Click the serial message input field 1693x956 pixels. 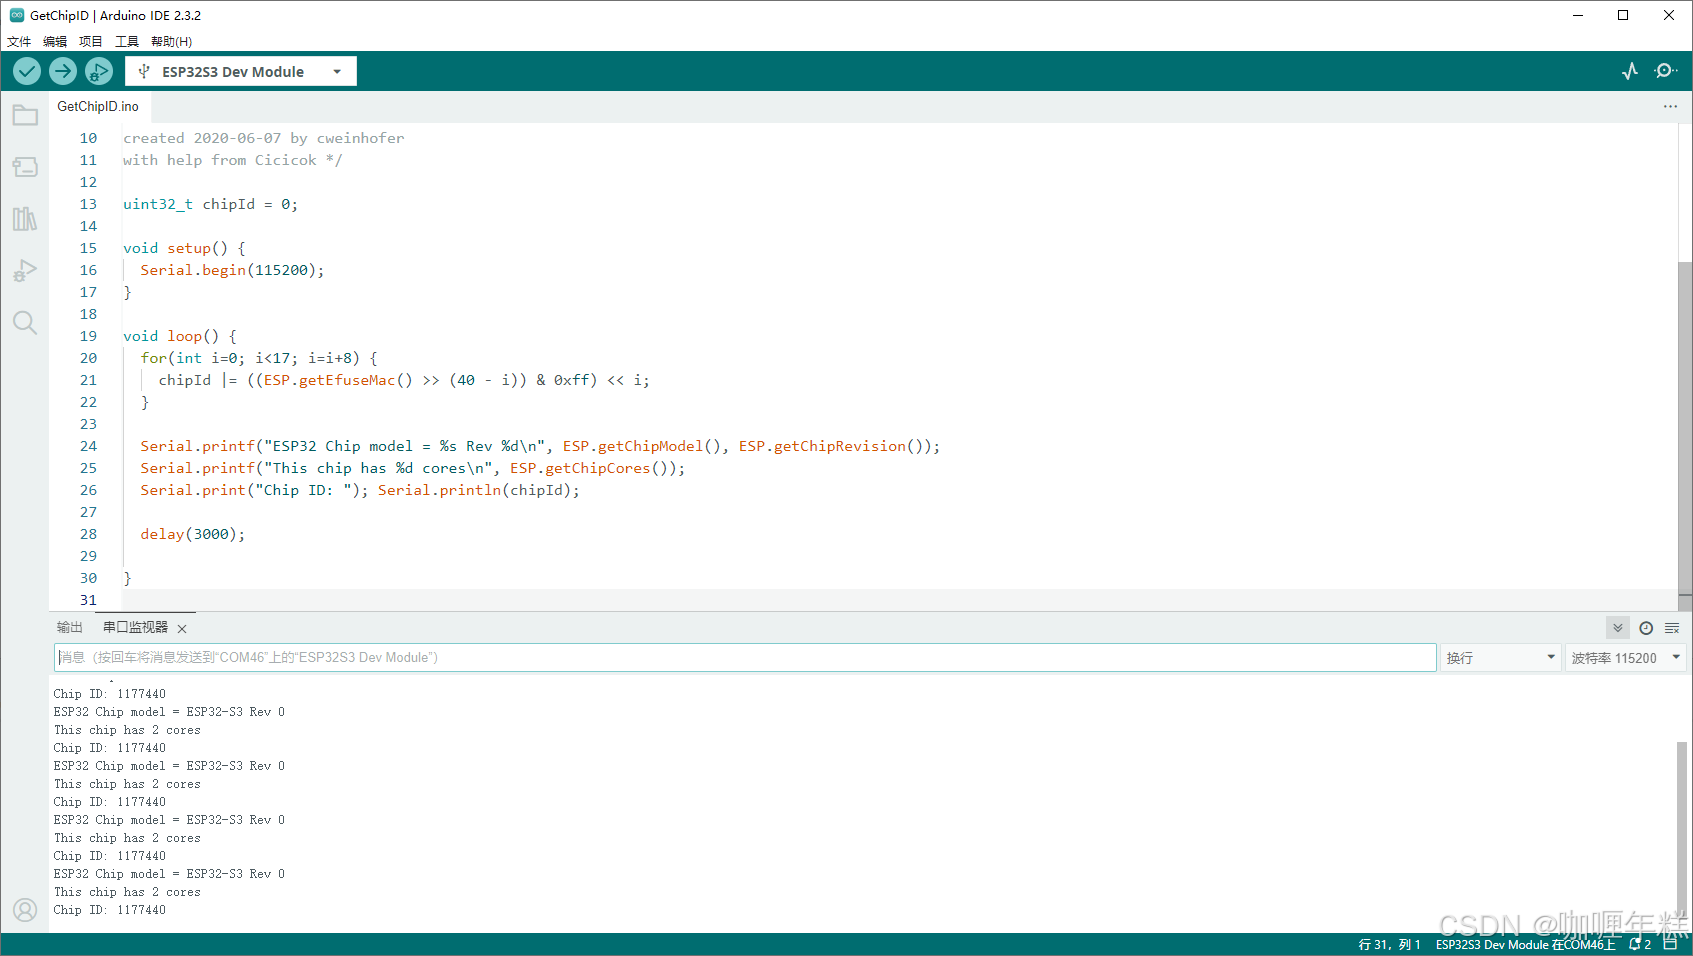(x=745, y=658)
